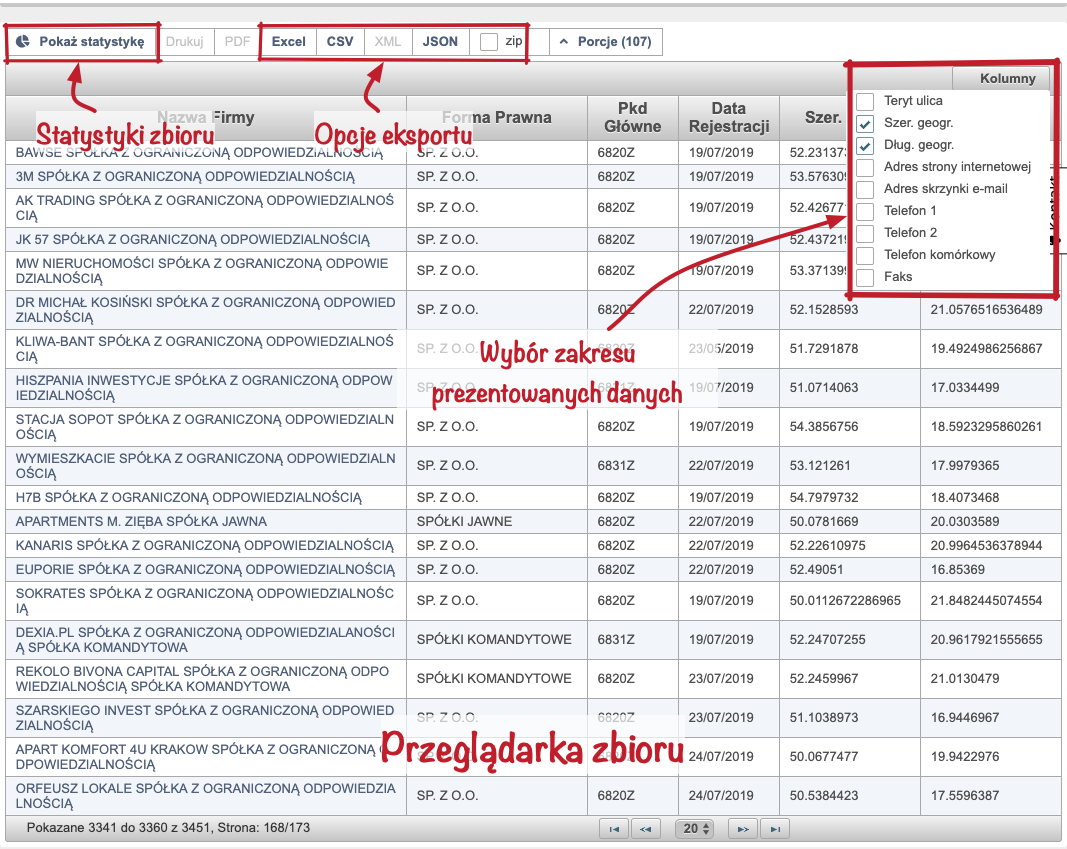Export data as CSV

click(340, 42)
